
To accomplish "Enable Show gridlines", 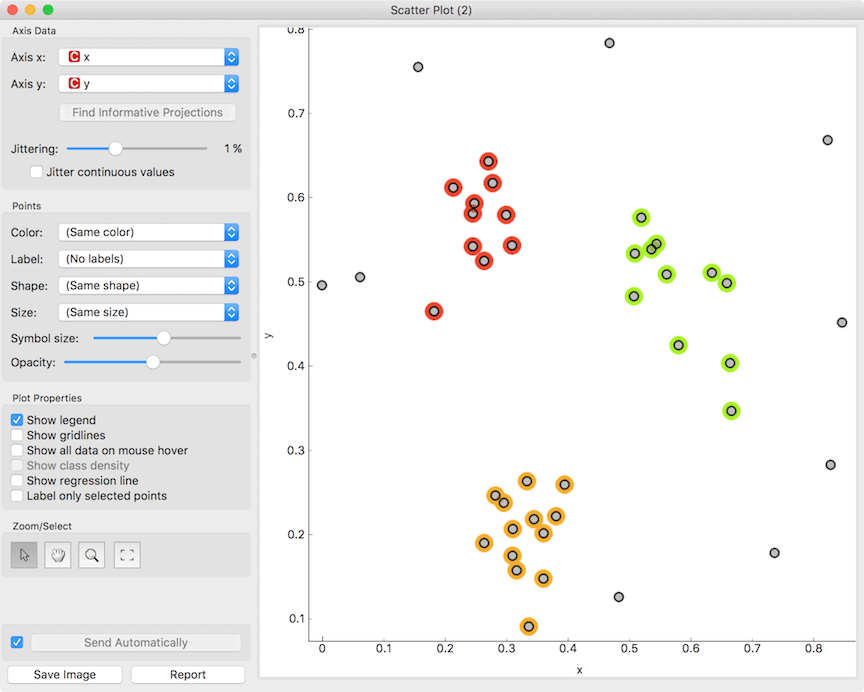I will 16,435.
